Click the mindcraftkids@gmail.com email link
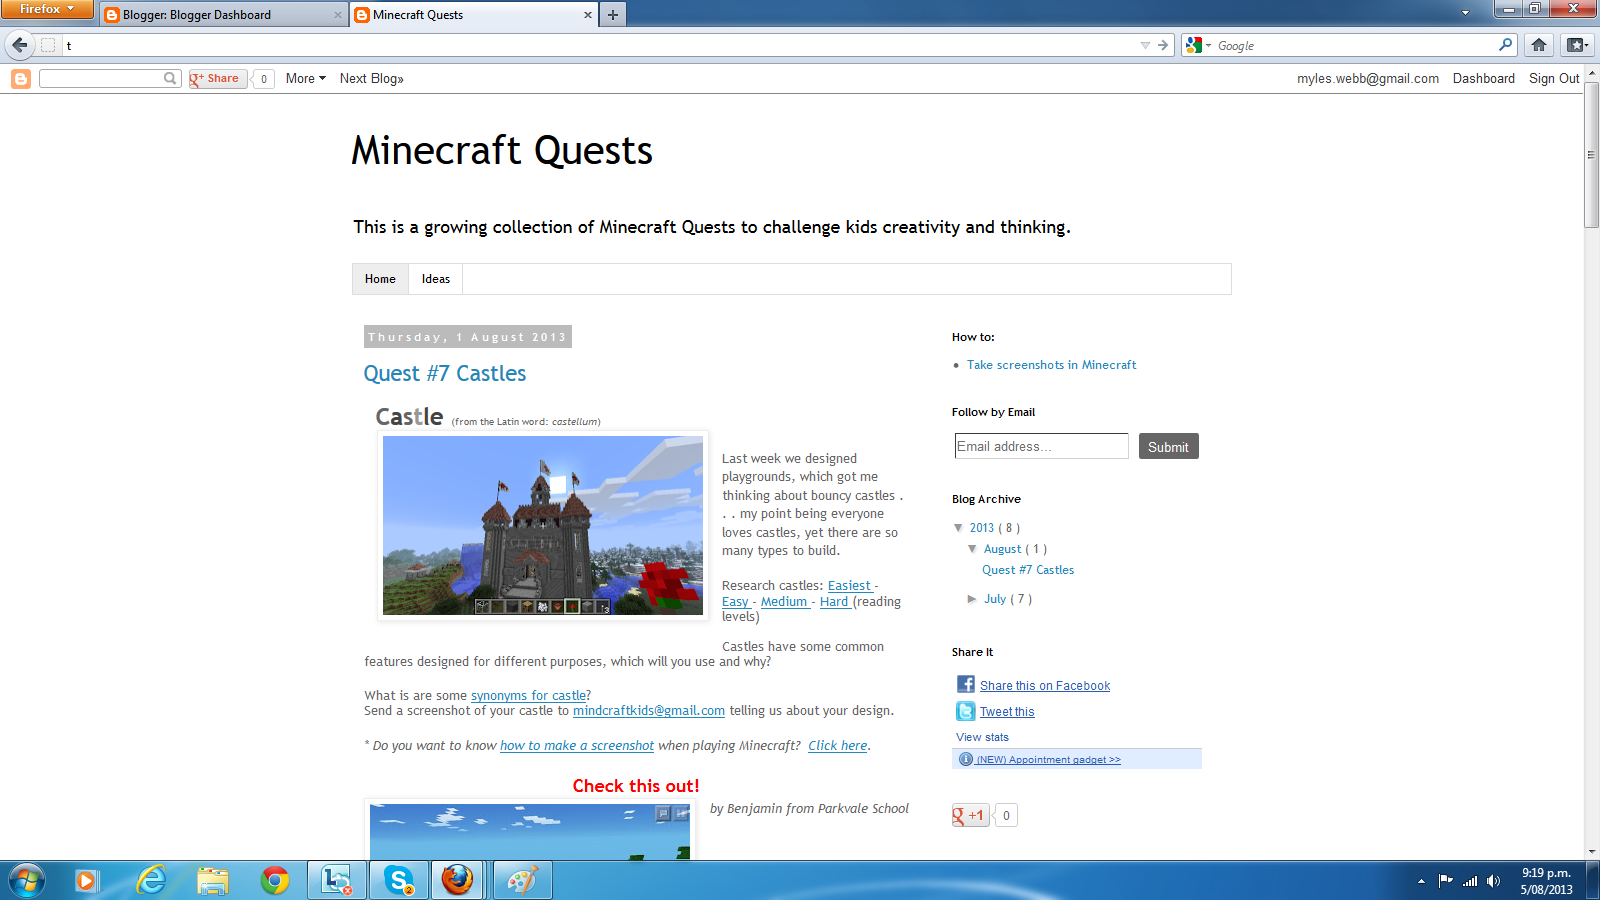Screen dimensions: 1600x900 pos(649,711)
